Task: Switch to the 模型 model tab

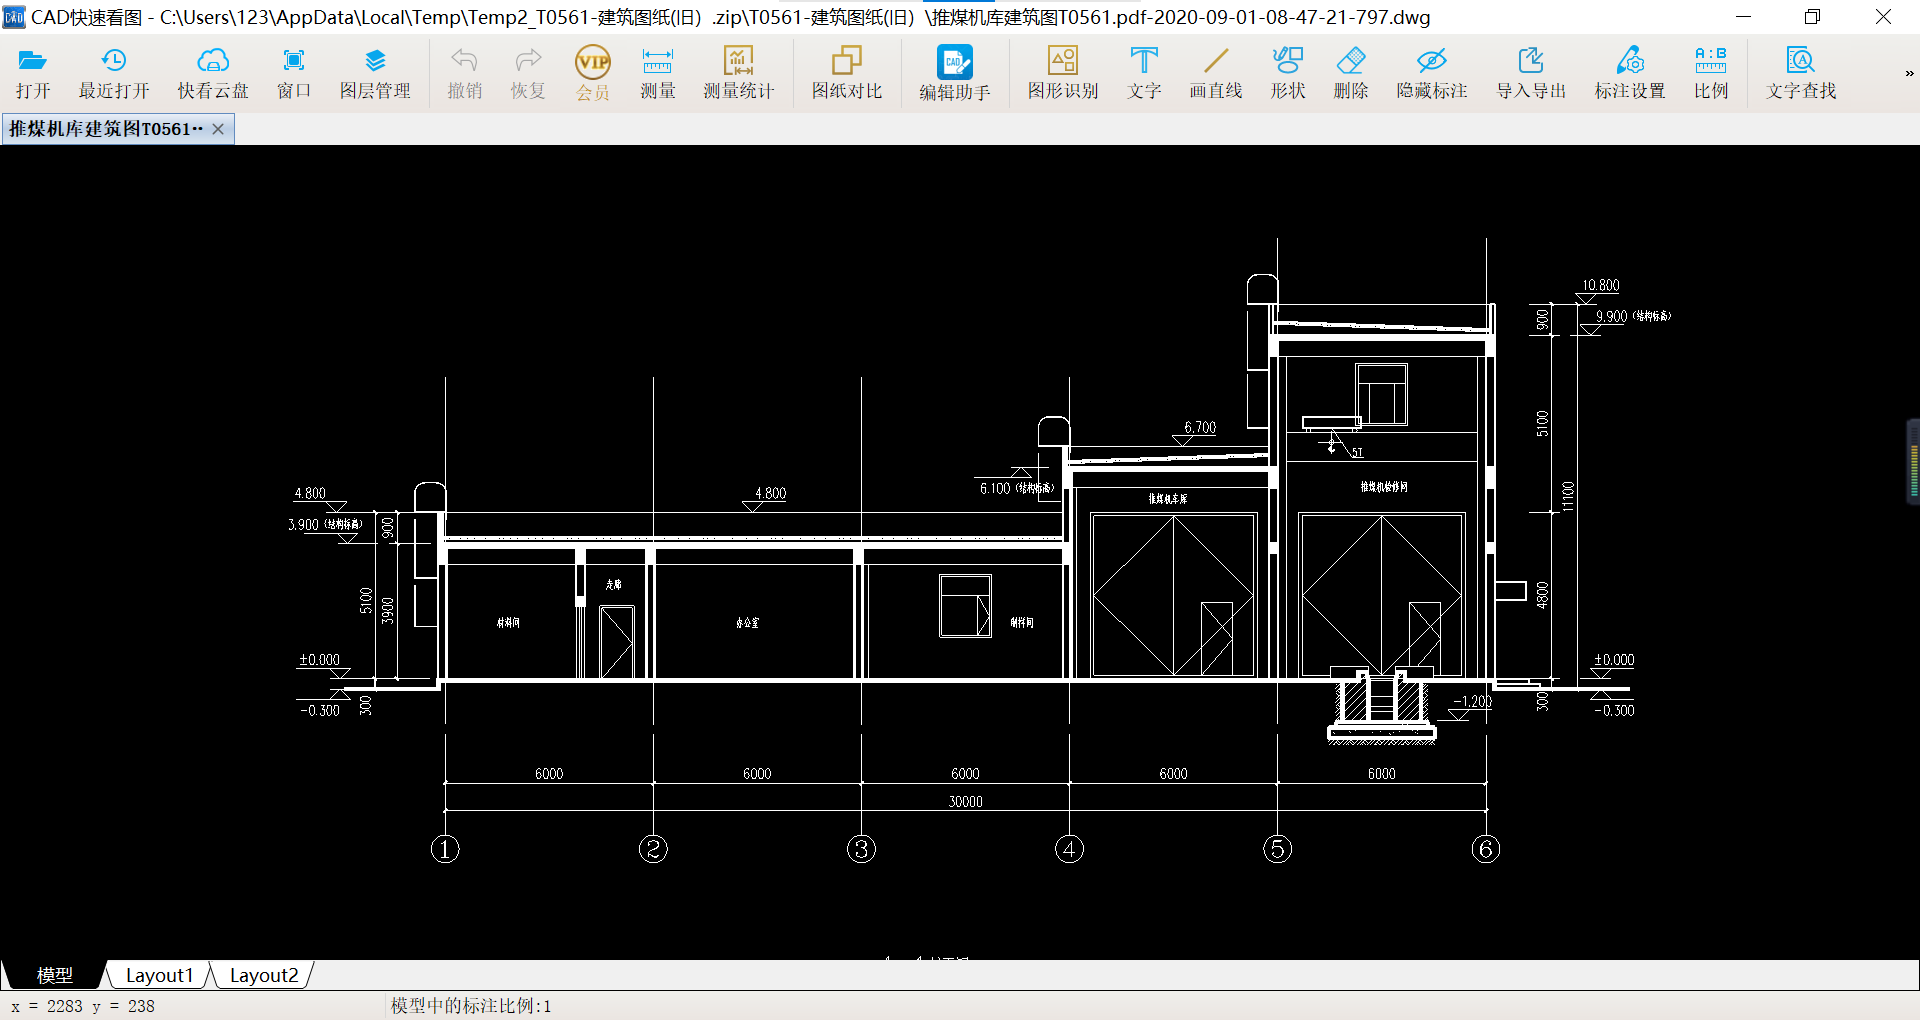Action: [54, 975]
